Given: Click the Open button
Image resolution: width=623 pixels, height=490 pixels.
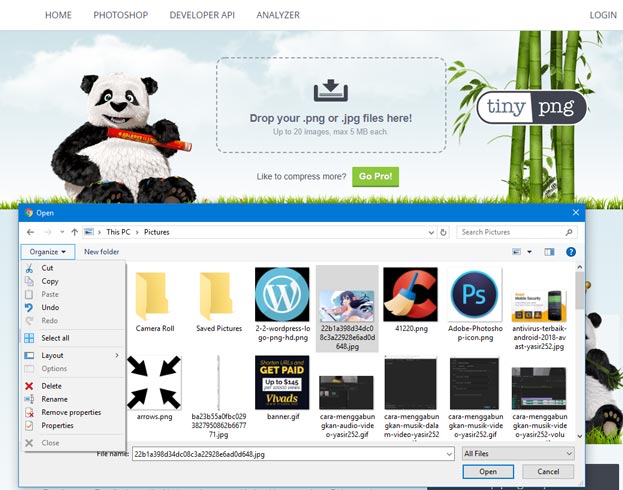Looking at the screenshot, I should [488, 472].
